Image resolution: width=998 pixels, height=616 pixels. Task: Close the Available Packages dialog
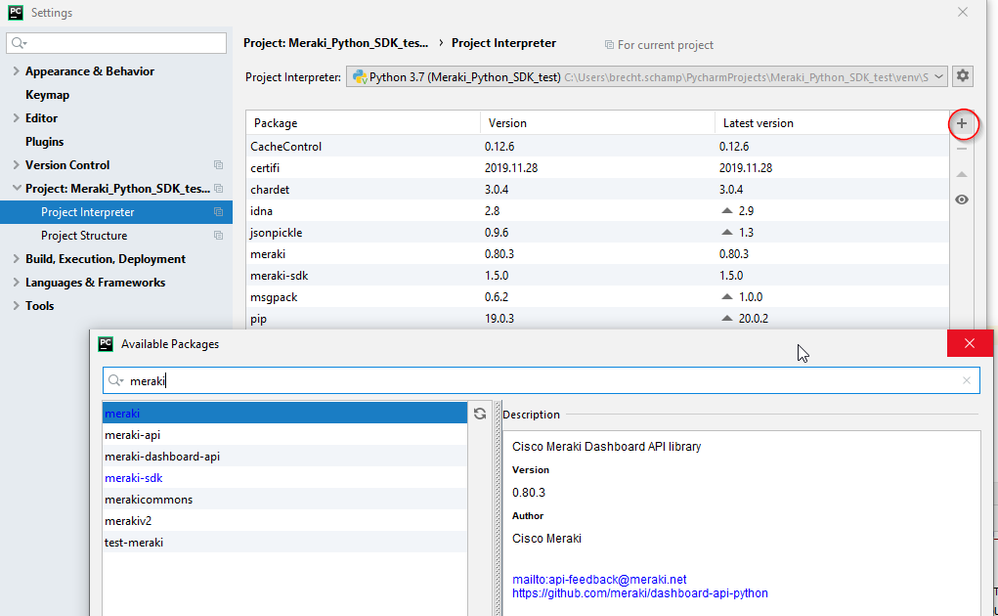969,344
